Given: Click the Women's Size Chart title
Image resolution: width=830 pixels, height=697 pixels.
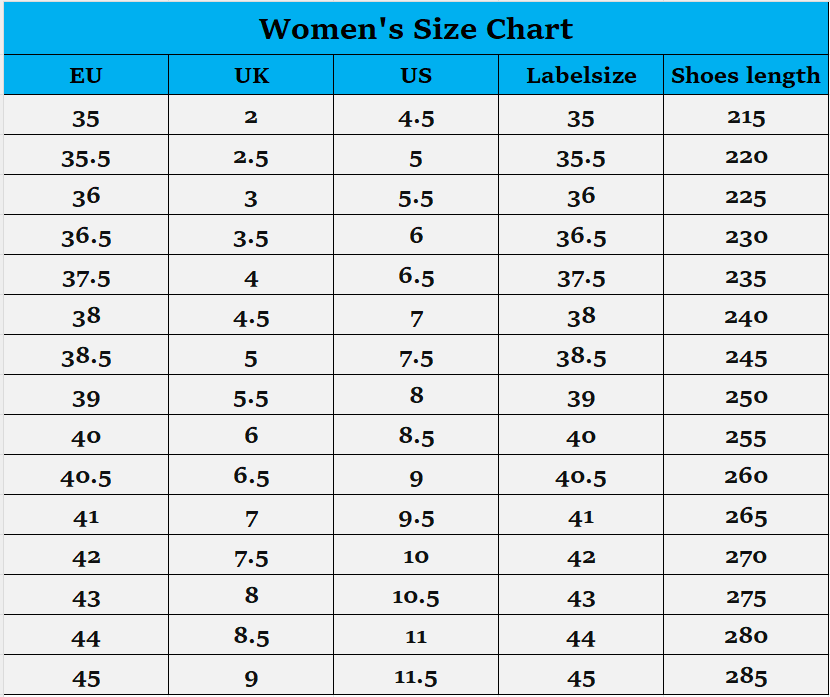Looking at the screenshot, I should click(x=415, y=28).
